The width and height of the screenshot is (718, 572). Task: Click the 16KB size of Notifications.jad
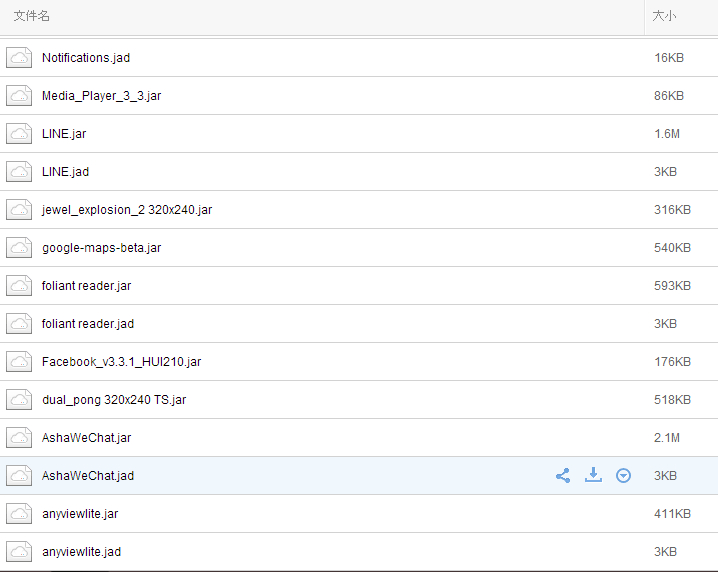pos(669,58)
